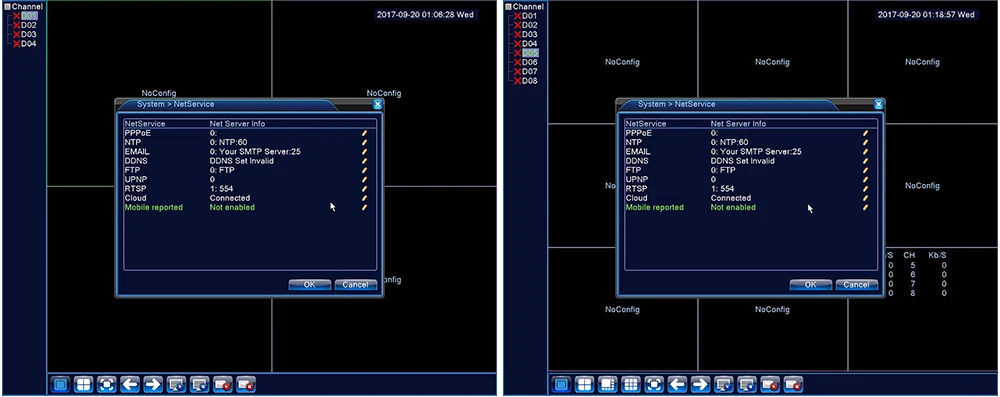Select channel D08 in right screen tree
Viewport: 1000px width, 397px height.
click(530, 81)
